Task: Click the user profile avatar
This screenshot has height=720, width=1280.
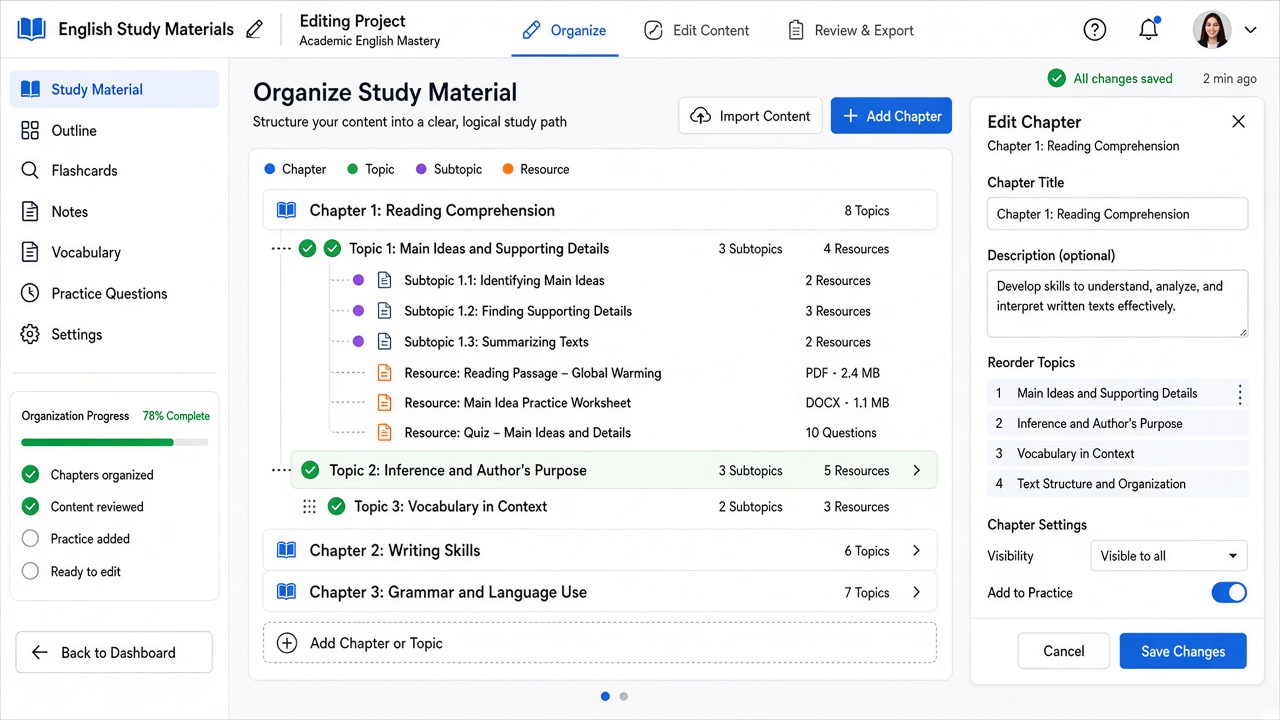Action: [x=1212, y=29]
